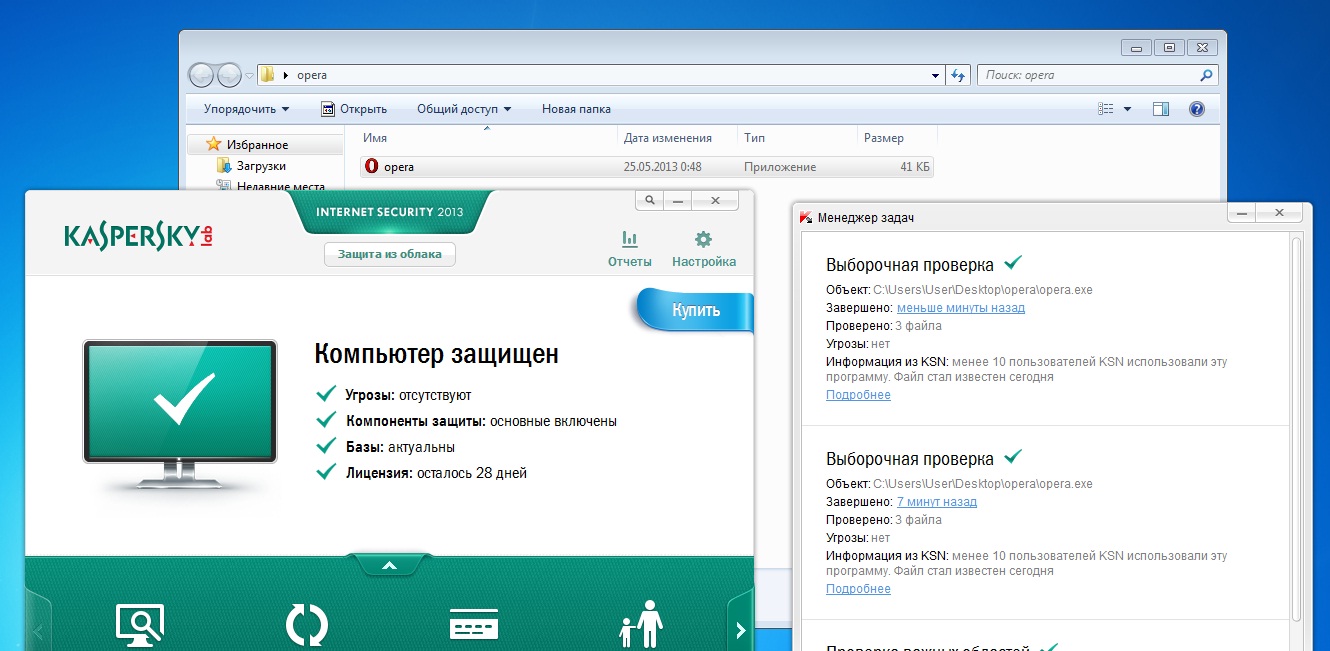Open the Scan icon in Kaspersky bottom panel
Viewport: 1330px width, 651px height.
(140, 627)
